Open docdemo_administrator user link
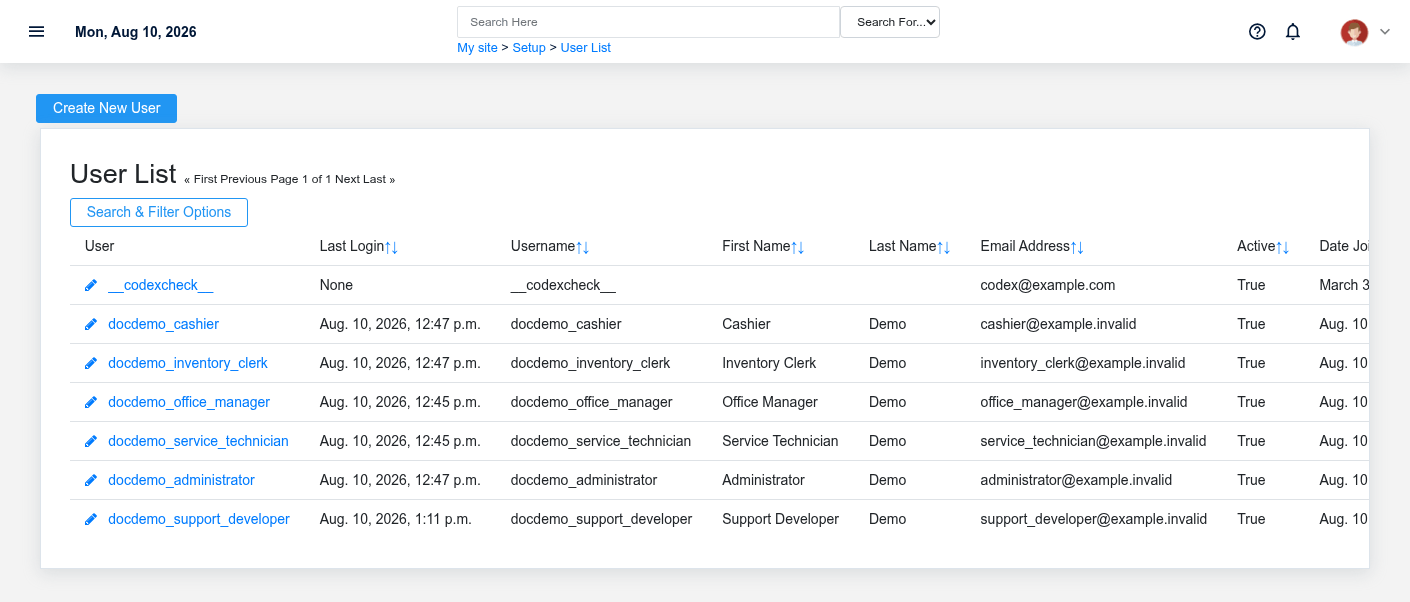 point(181,480)
